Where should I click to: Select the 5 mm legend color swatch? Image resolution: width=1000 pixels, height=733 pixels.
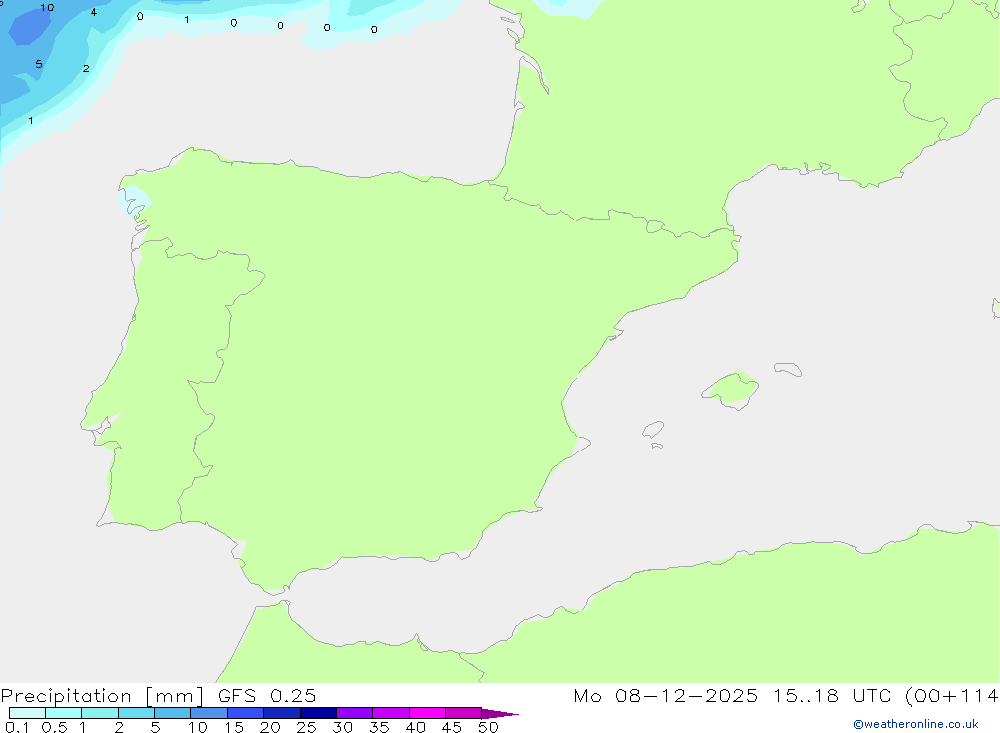[172, 713]
